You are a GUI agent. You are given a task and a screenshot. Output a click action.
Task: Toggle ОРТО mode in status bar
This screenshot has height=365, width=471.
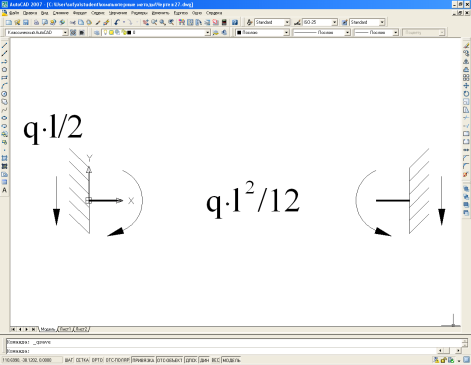97,360
